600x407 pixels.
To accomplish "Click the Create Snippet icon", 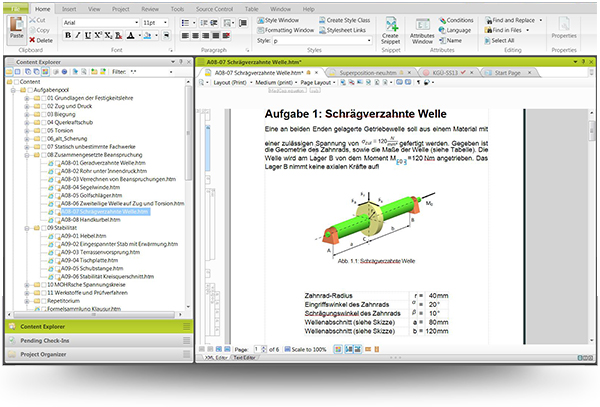I will click(391, 24).
